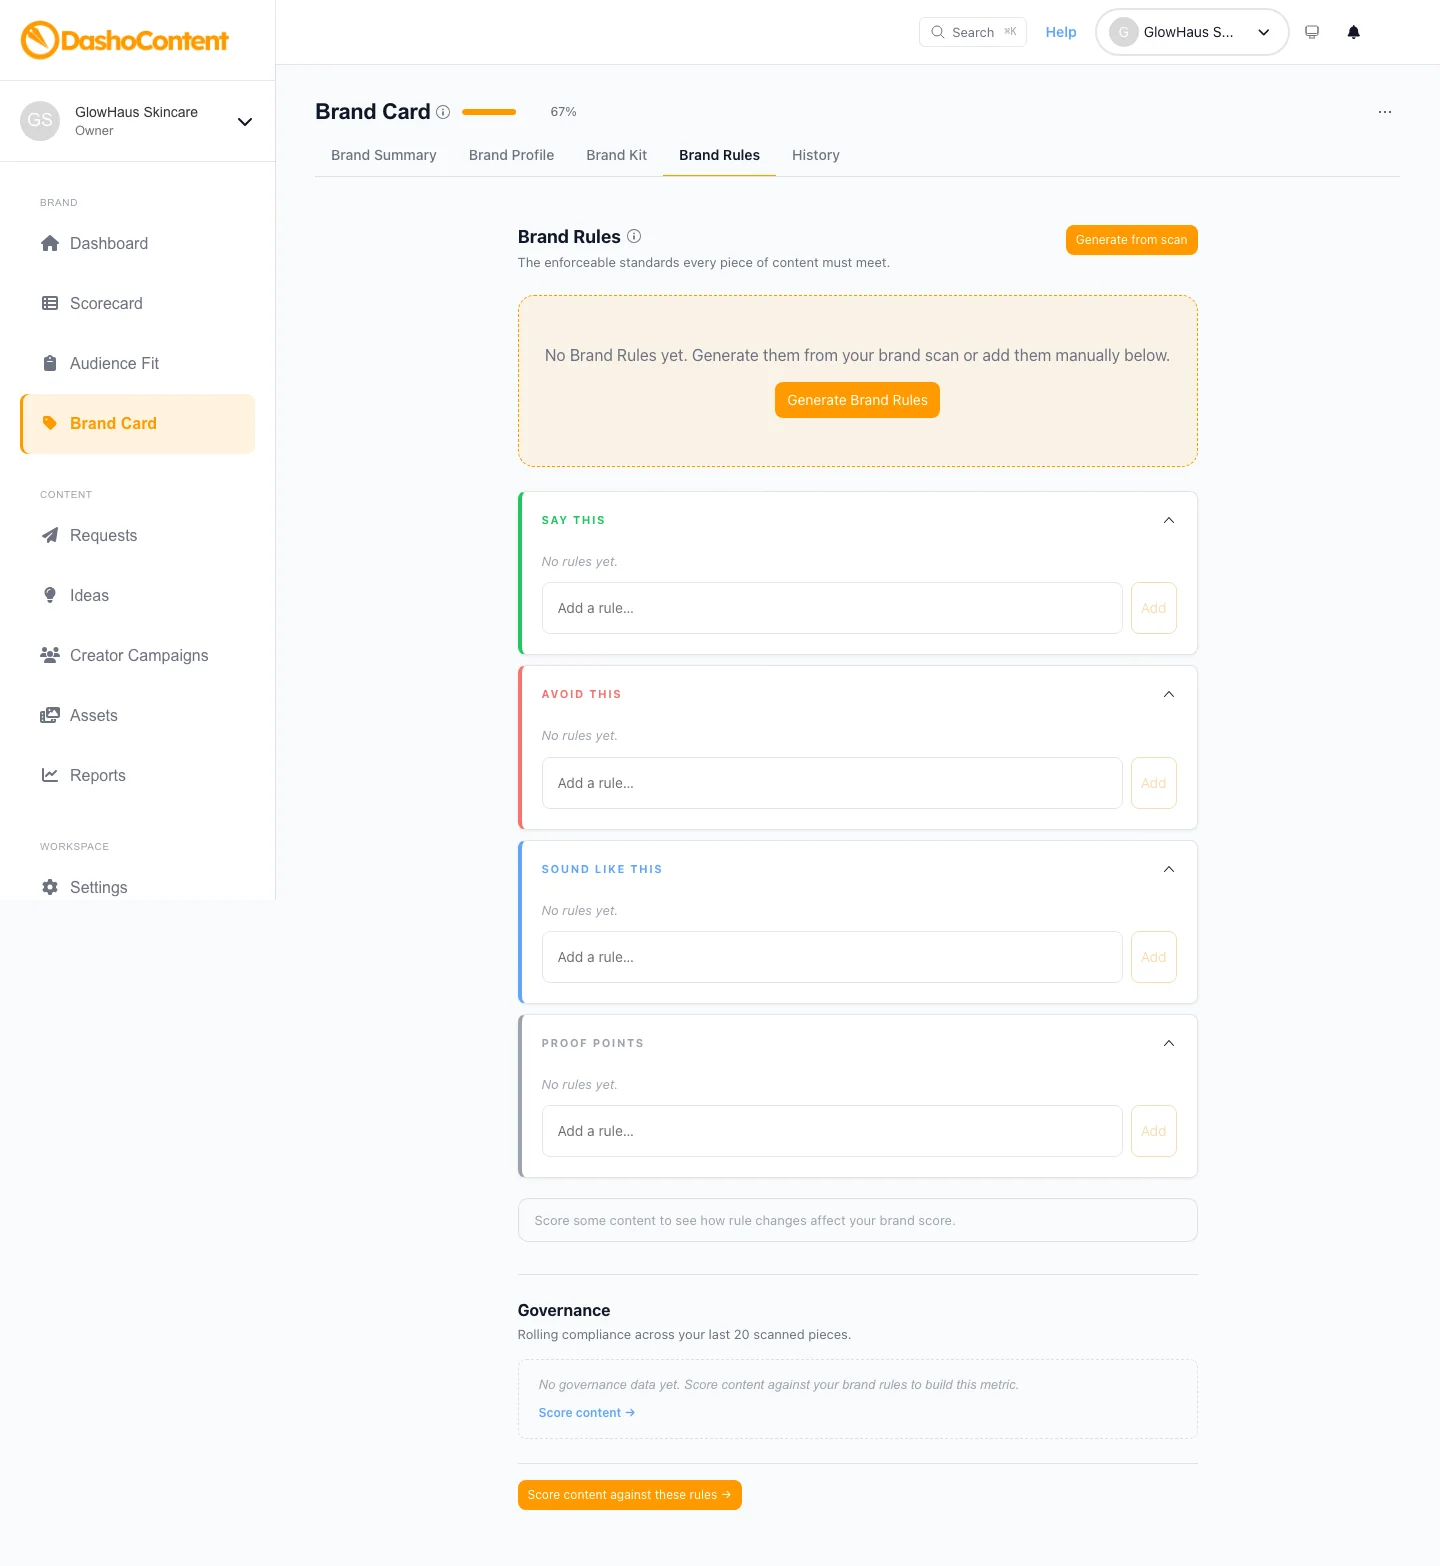Click Add button in Avoid This

pos(1154,783)
